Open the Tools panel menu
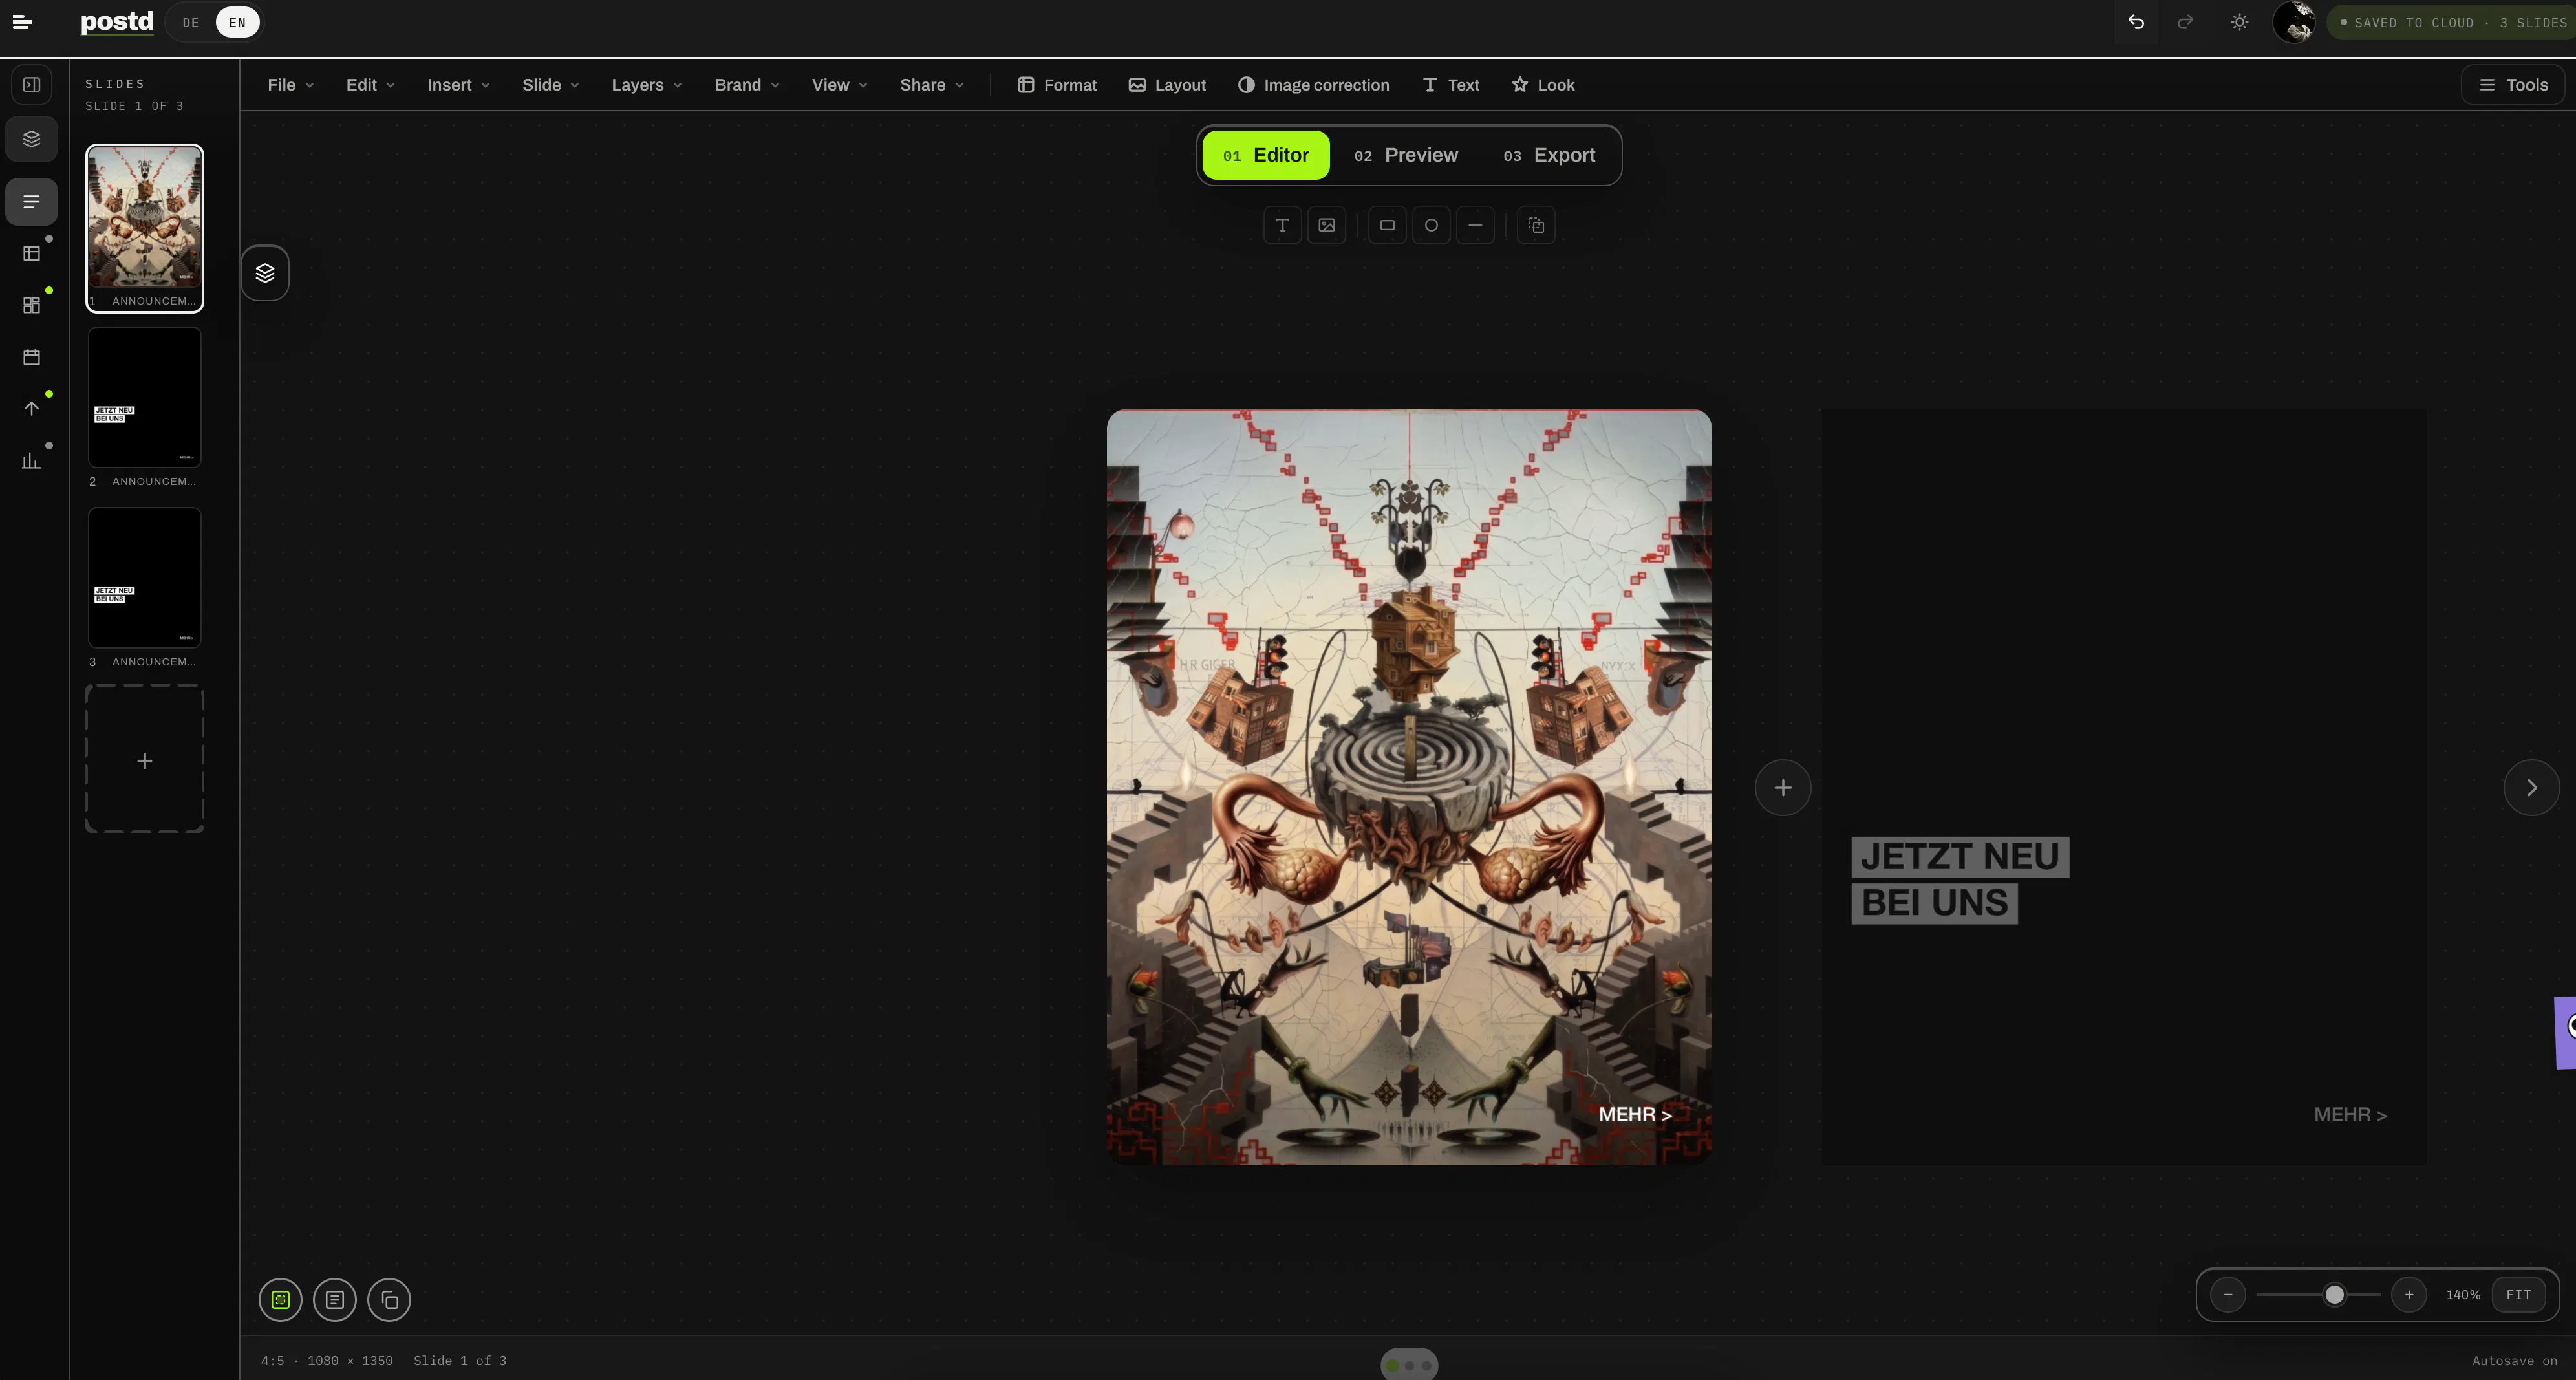This screenshot has height=1380, width=2576. coord(2513,85)
